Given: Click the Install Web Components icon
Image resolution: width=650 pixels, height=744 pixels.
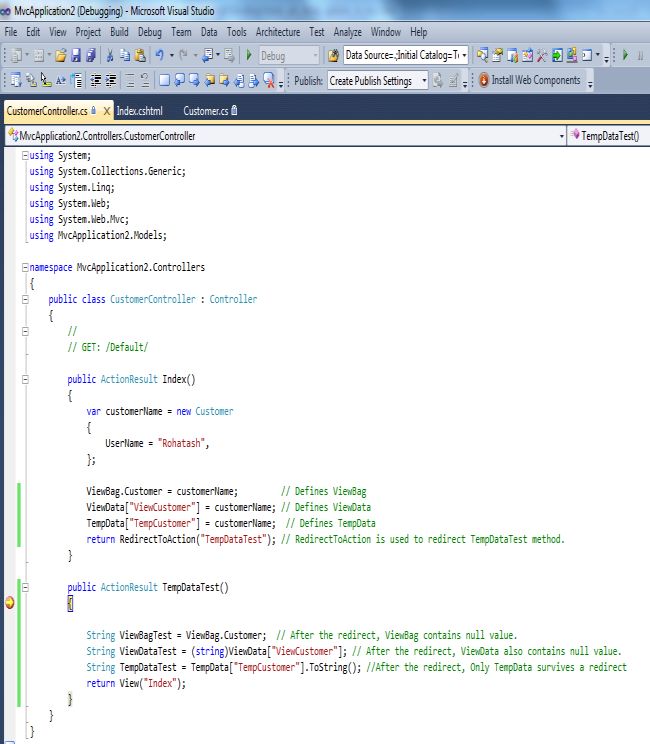Looking at the screenshot, I should 484,80.
